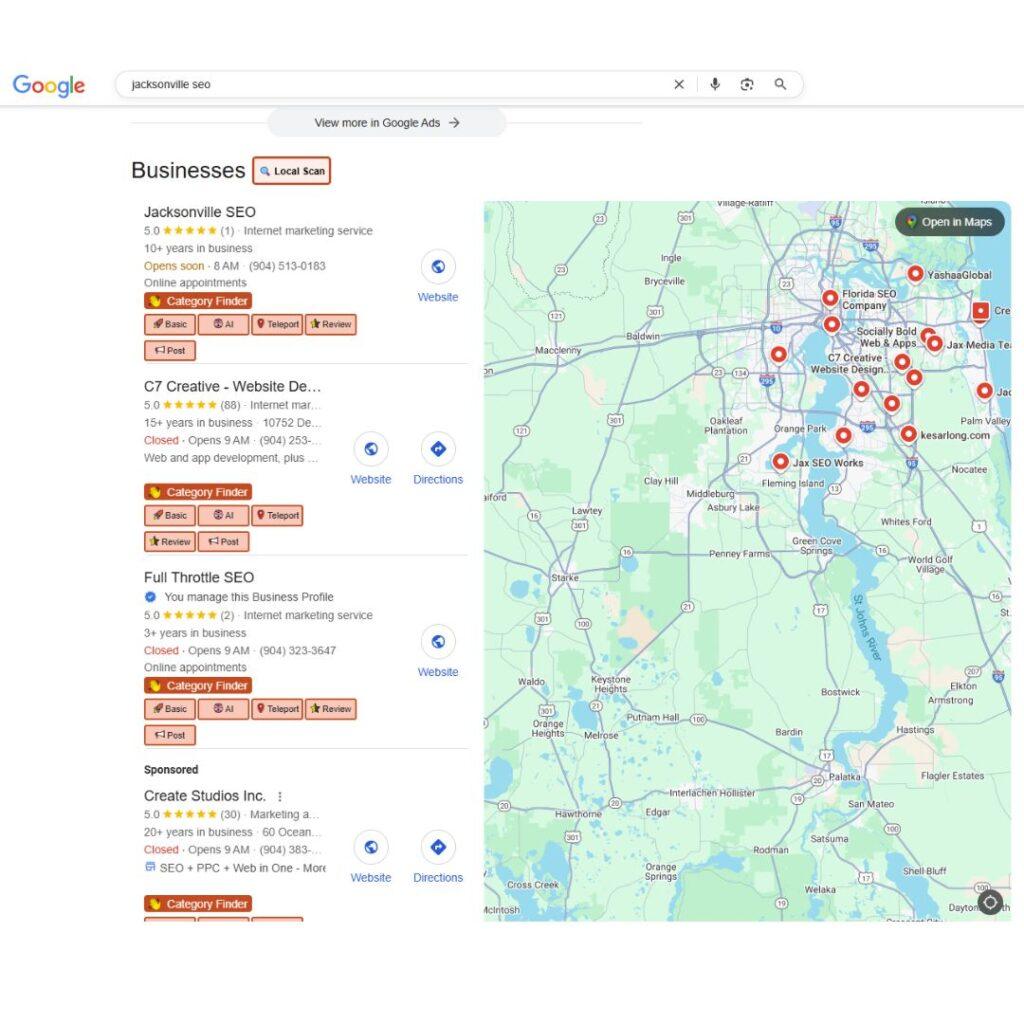Clear the search query with the X icon

(679, 84)
